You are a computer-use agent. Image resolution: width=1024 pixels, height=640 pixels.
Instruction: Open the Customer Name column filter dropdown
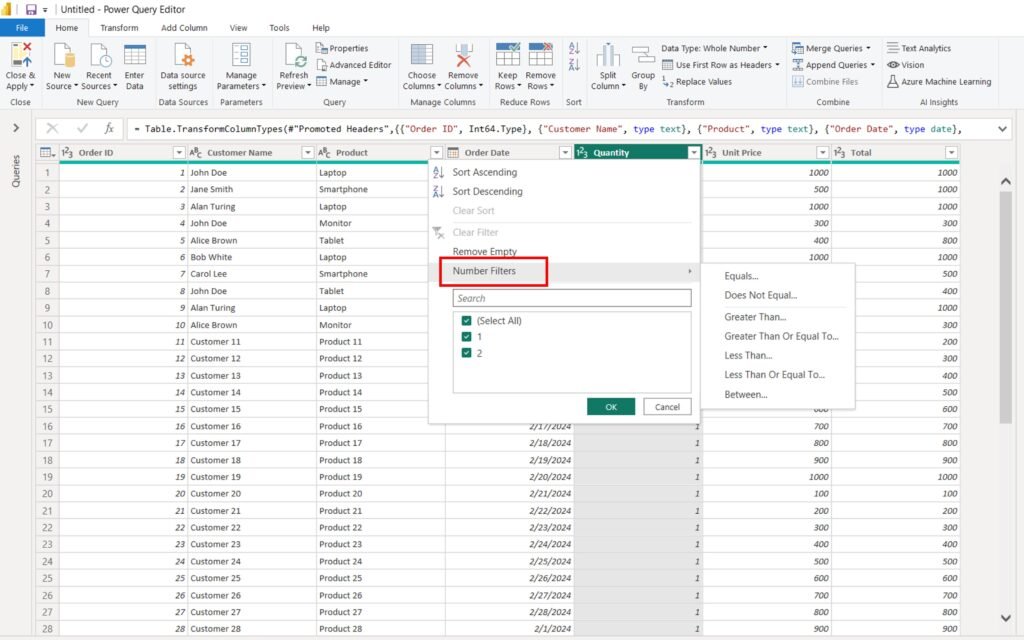308,153
